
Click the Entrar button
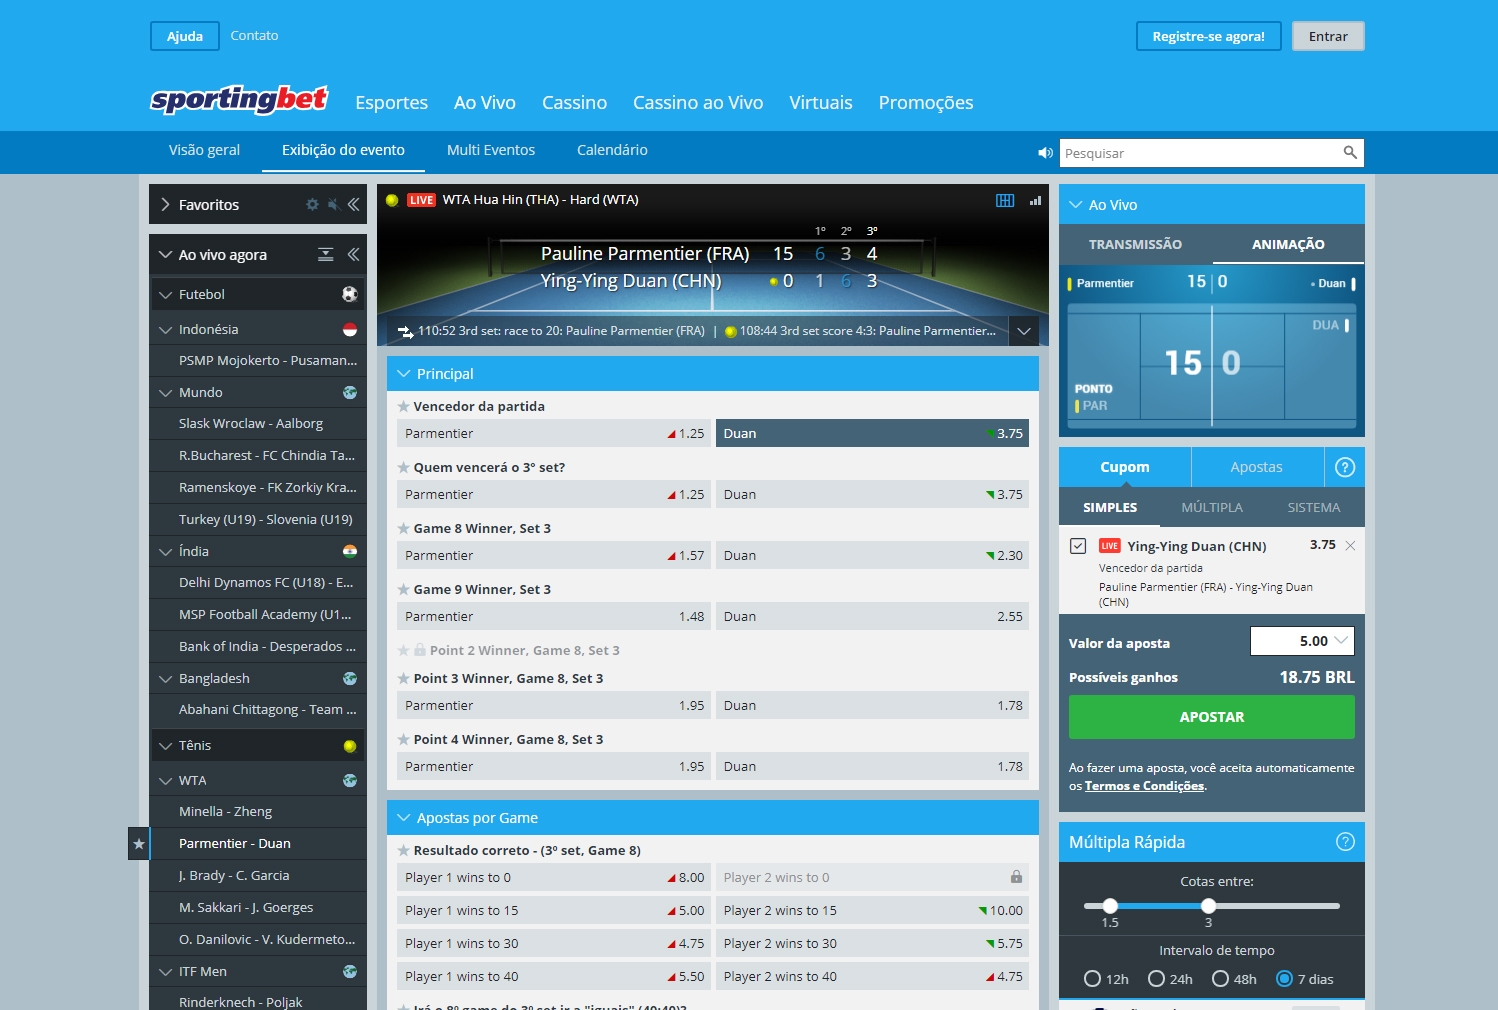click(x=1328, y=36)
